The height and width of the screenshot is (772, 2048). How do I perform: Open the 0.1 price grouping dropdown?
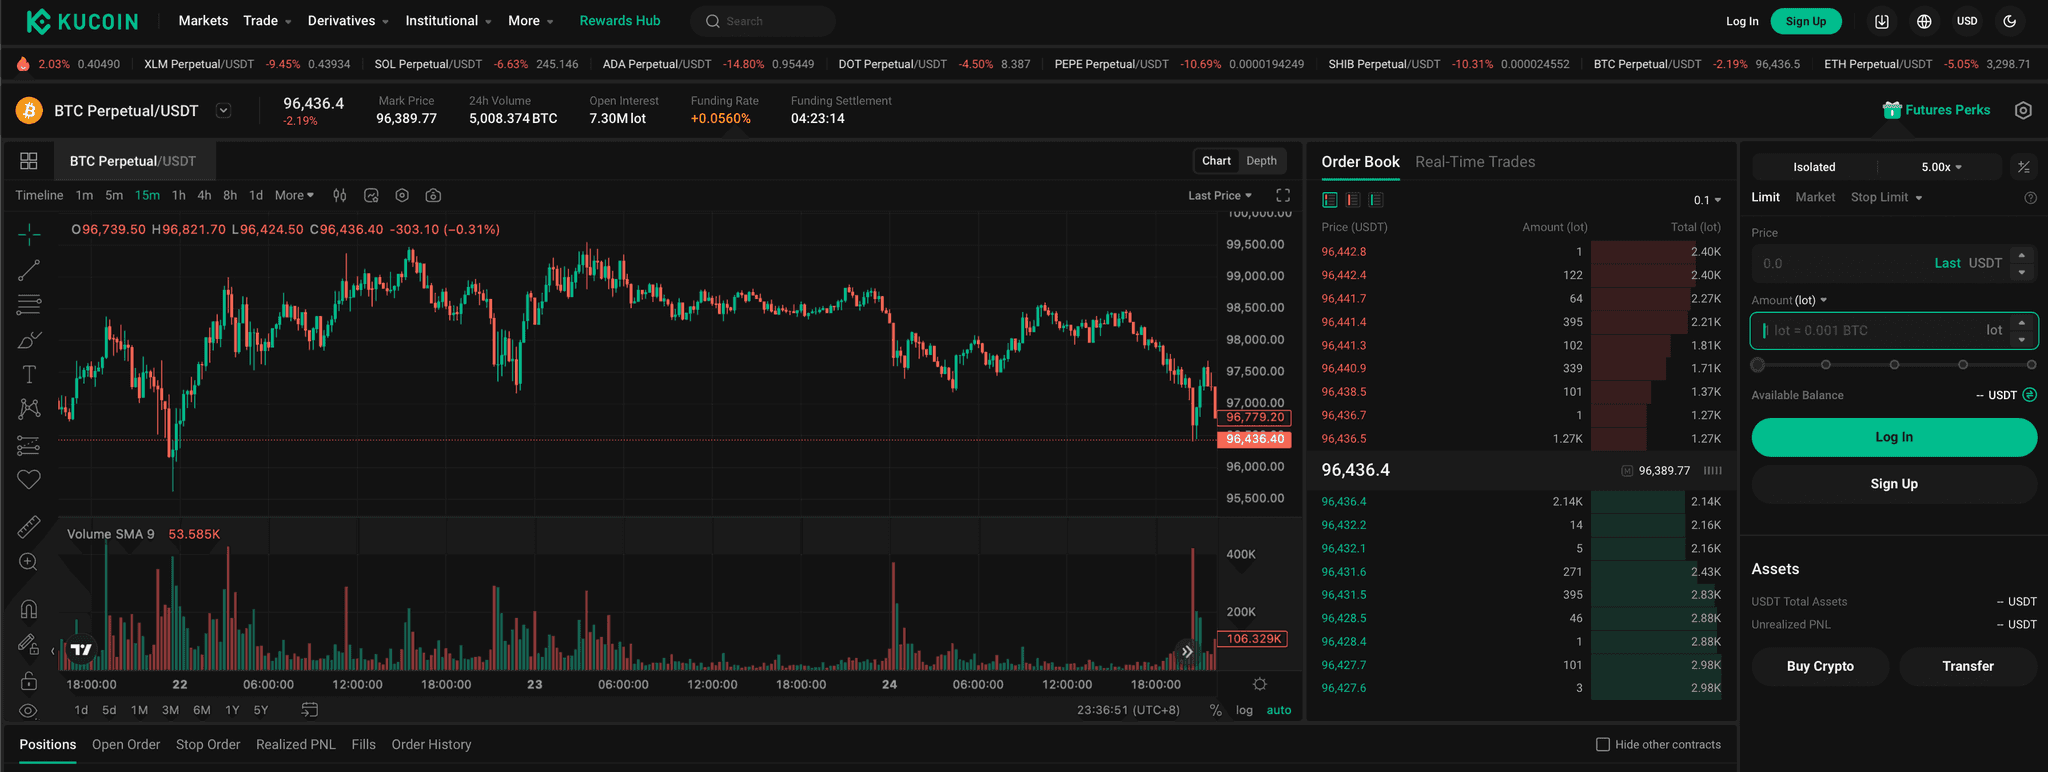[1707, 200]
